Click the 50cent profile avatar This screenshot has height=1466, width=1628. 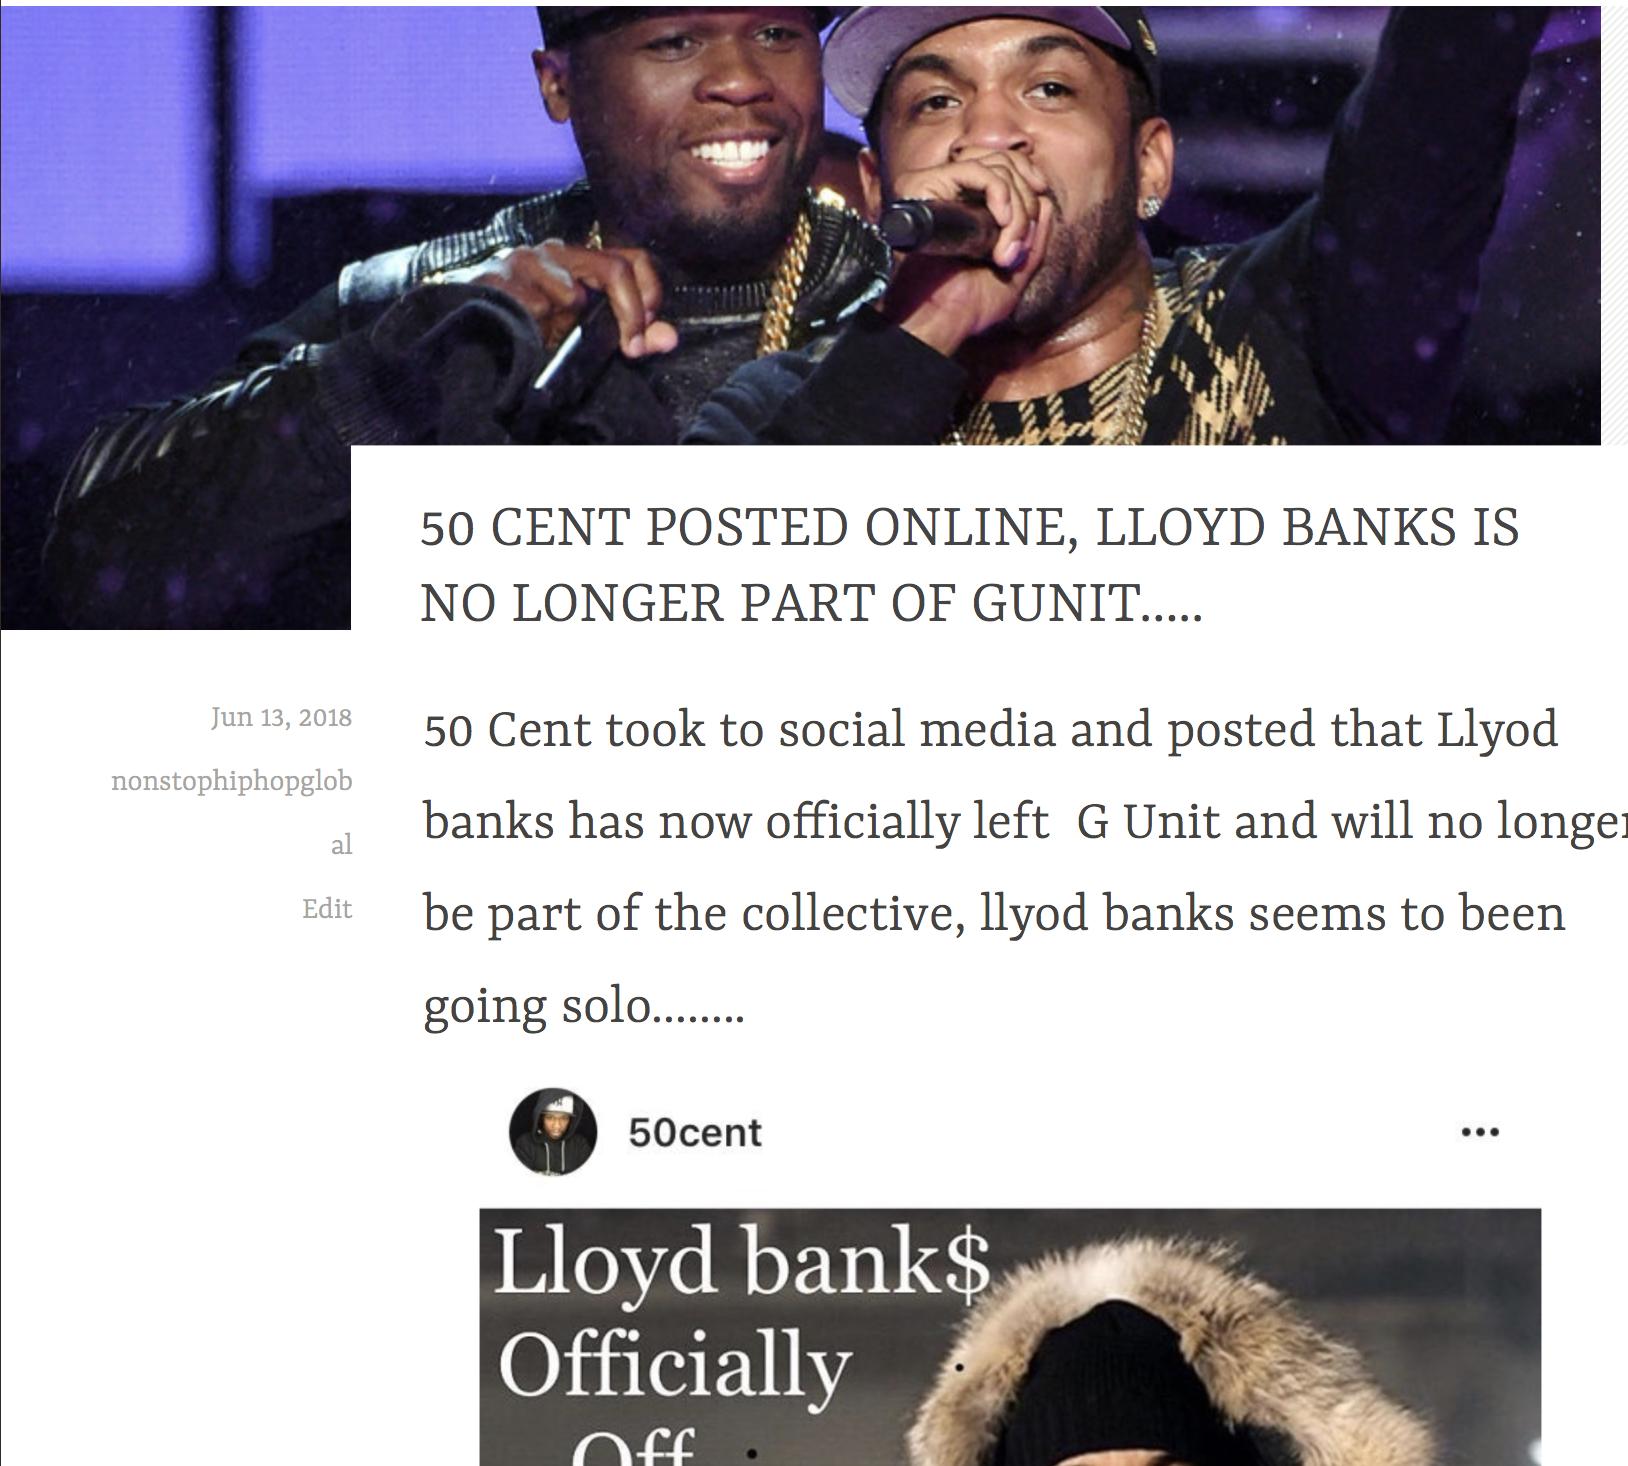click(x=553, y=1132)
